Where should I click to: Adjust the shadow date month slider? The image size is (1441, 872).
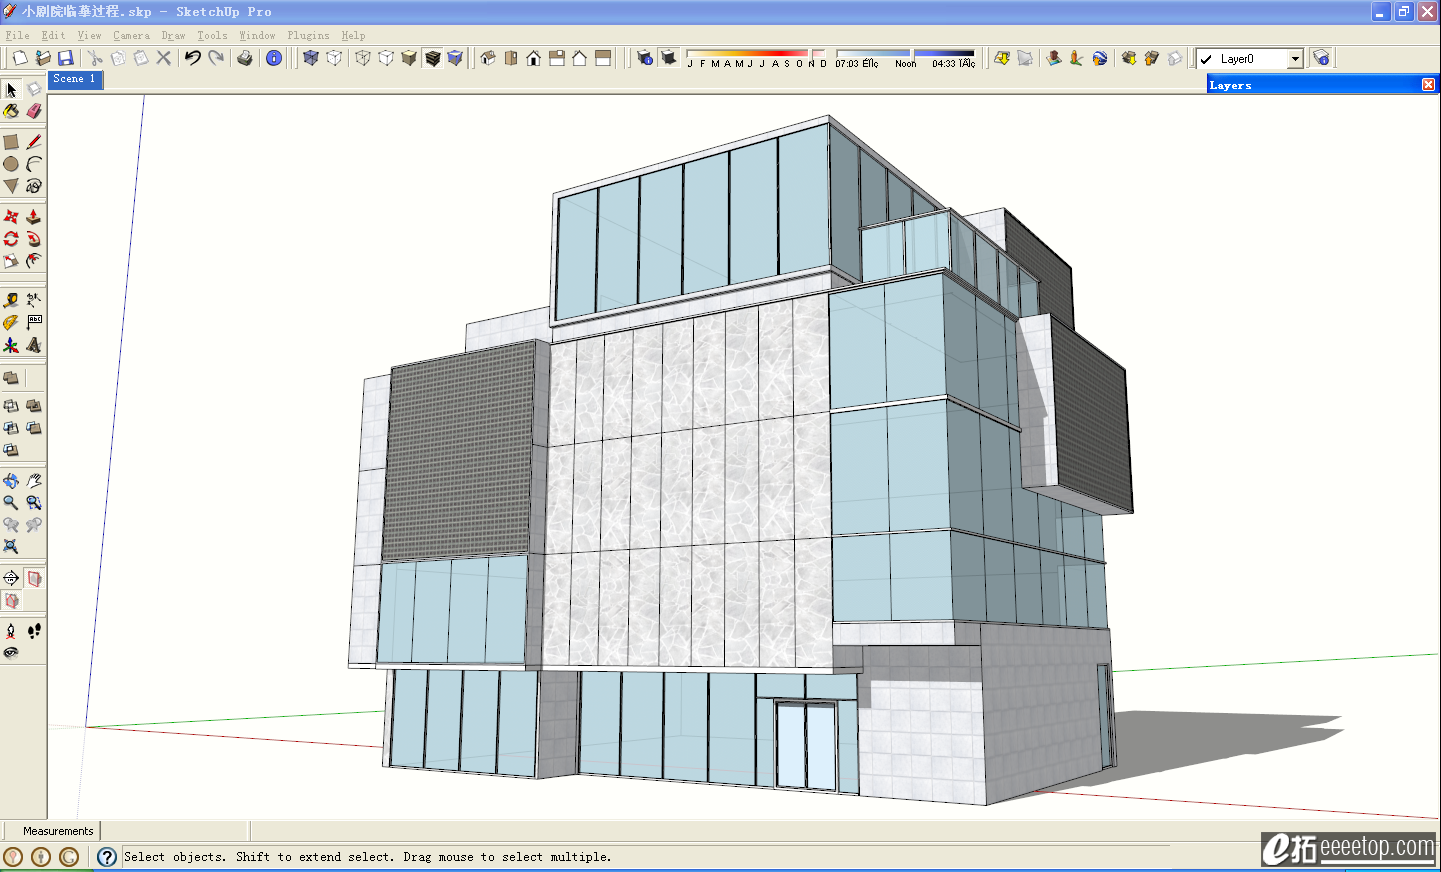[757, 53]
